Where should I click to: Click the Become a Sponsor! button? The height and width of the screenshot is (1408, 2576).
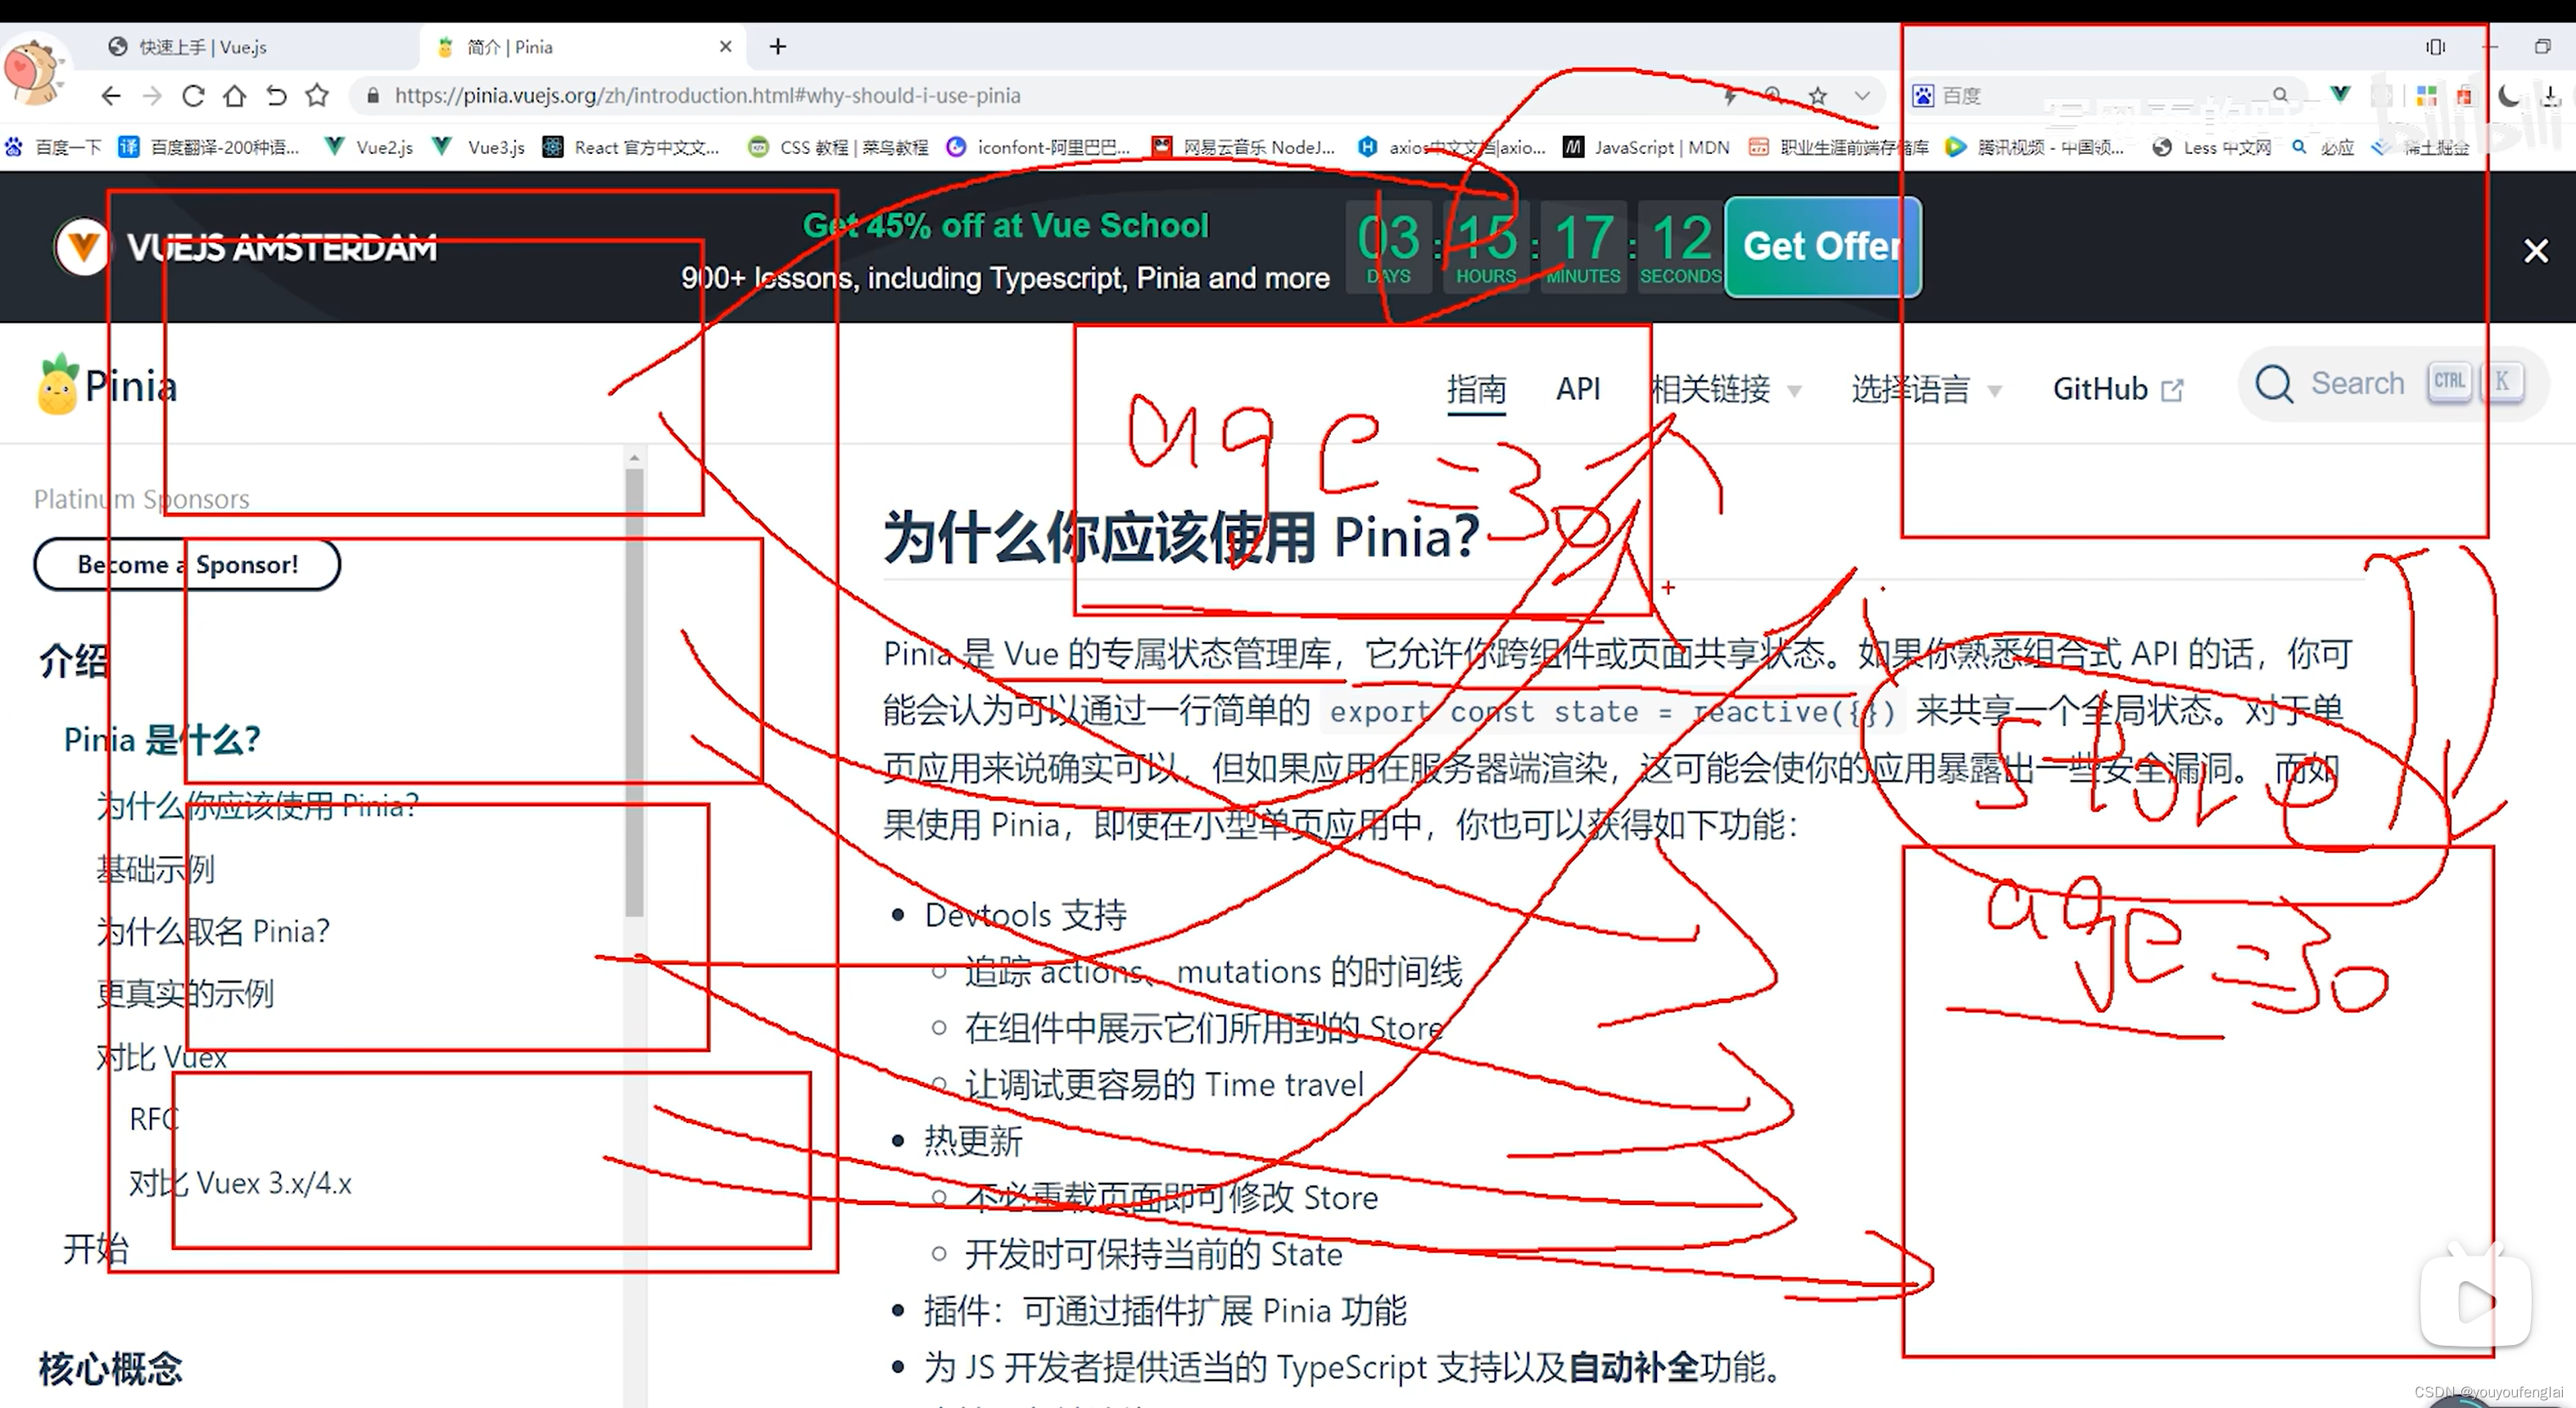[187, 565]
